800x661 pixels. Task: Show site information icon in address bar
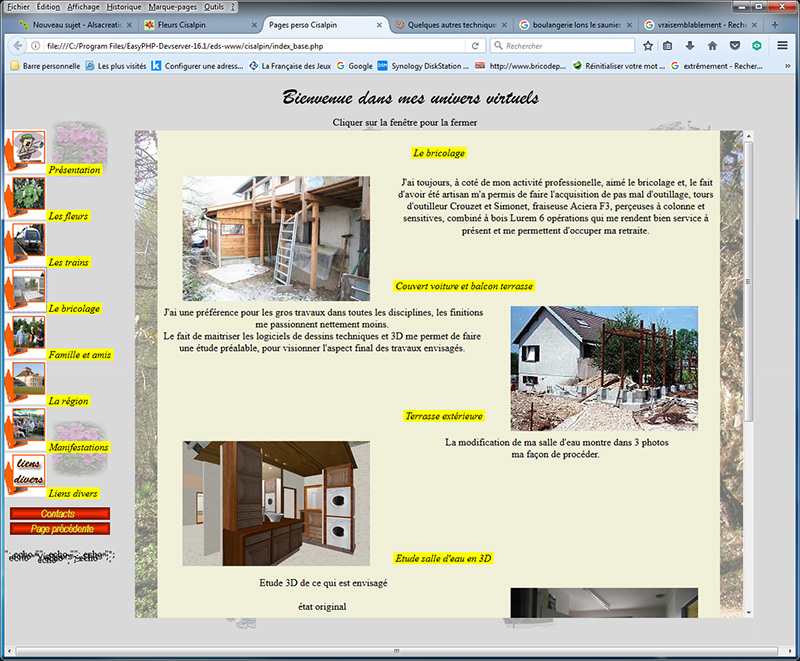[x=35, y=46]
